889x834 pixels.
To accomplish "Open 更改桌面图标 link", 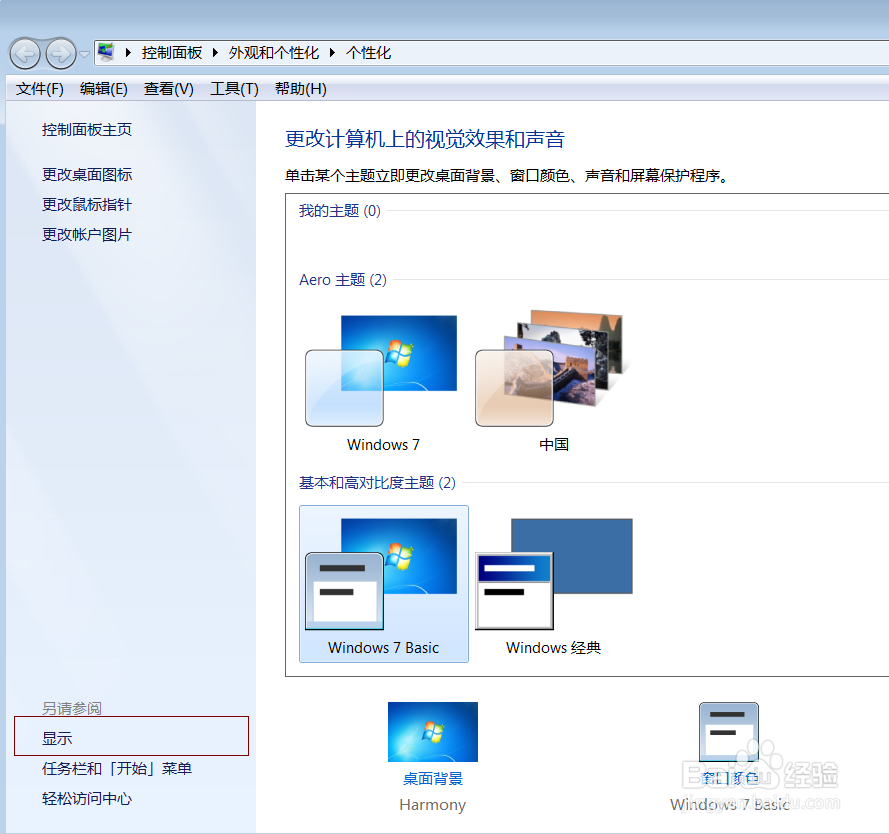I will [87, 175].
